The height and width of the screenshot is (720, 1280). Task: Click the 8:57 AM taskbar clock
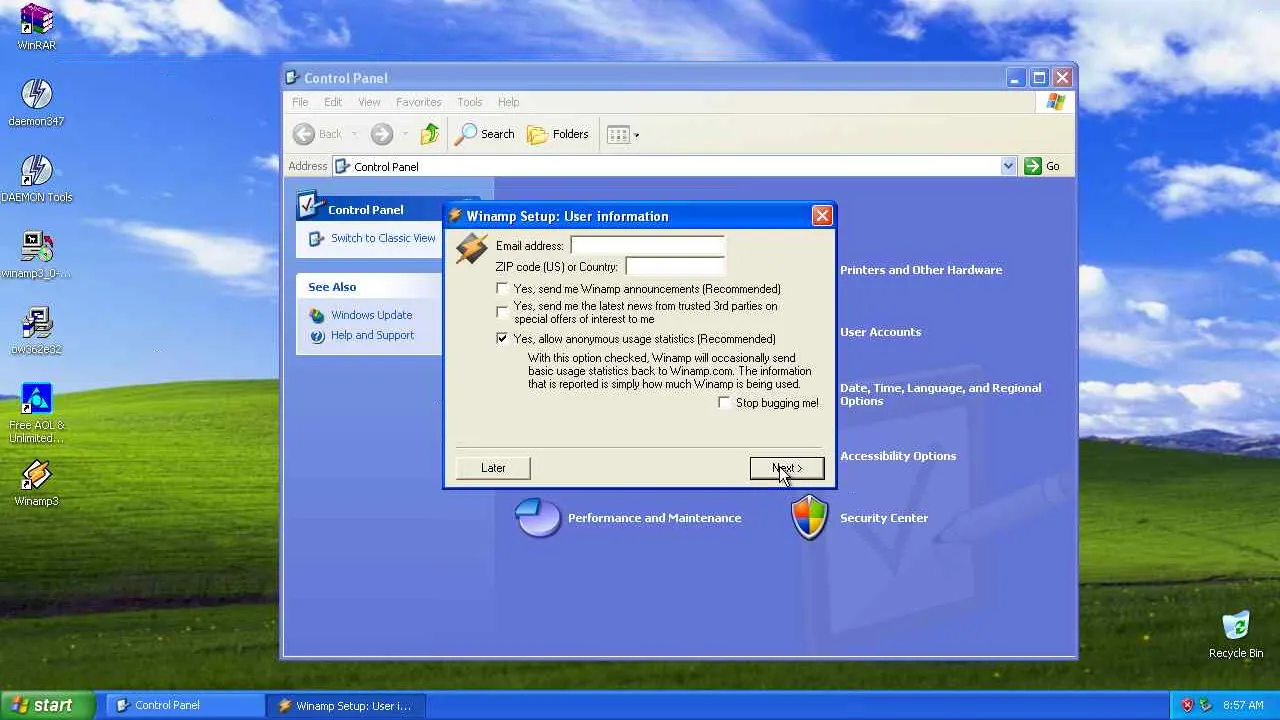[x=1243, y=705]
